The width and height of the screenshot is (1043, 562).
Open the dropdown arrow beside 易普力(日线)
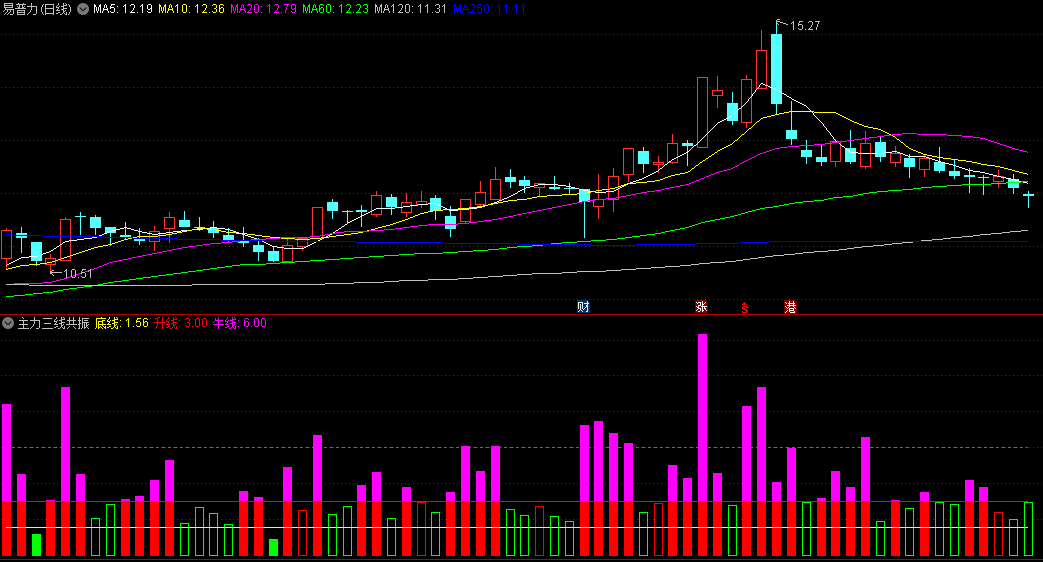83,9
